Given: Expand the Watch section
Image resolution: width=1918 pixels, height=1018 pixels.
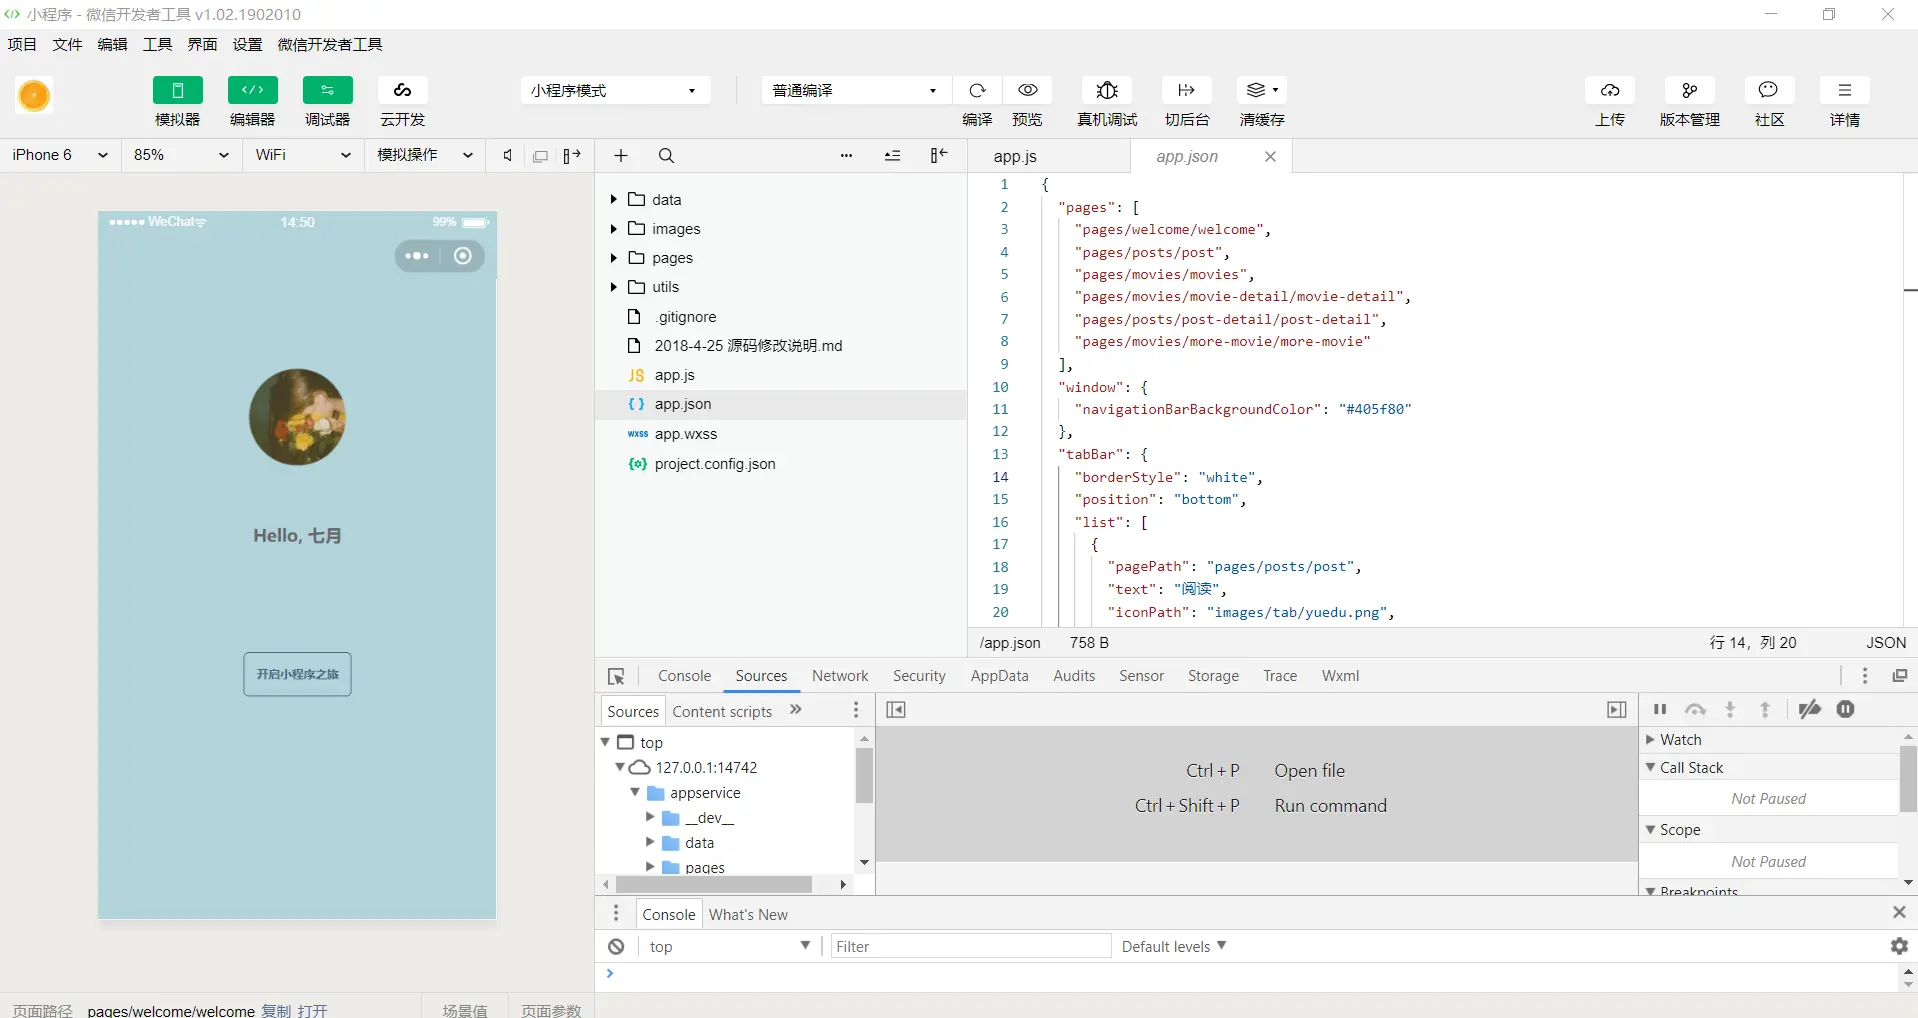Looking at the screenshot, I should coord(1650,740).
